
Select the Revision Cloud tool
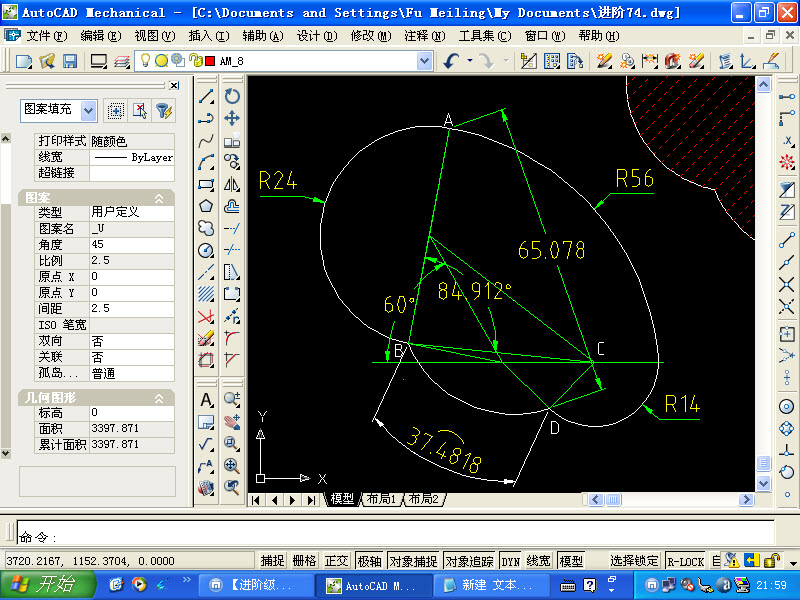point(206,228)
